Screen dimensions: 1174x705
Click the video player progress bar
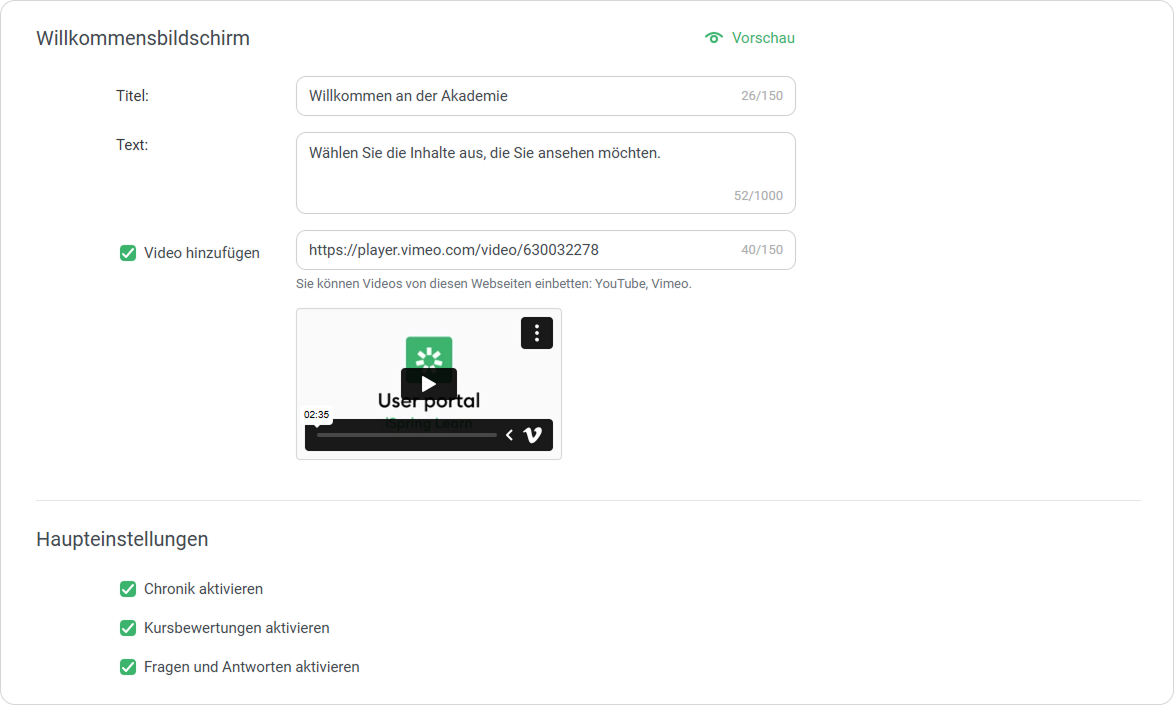tap(406, 435)
